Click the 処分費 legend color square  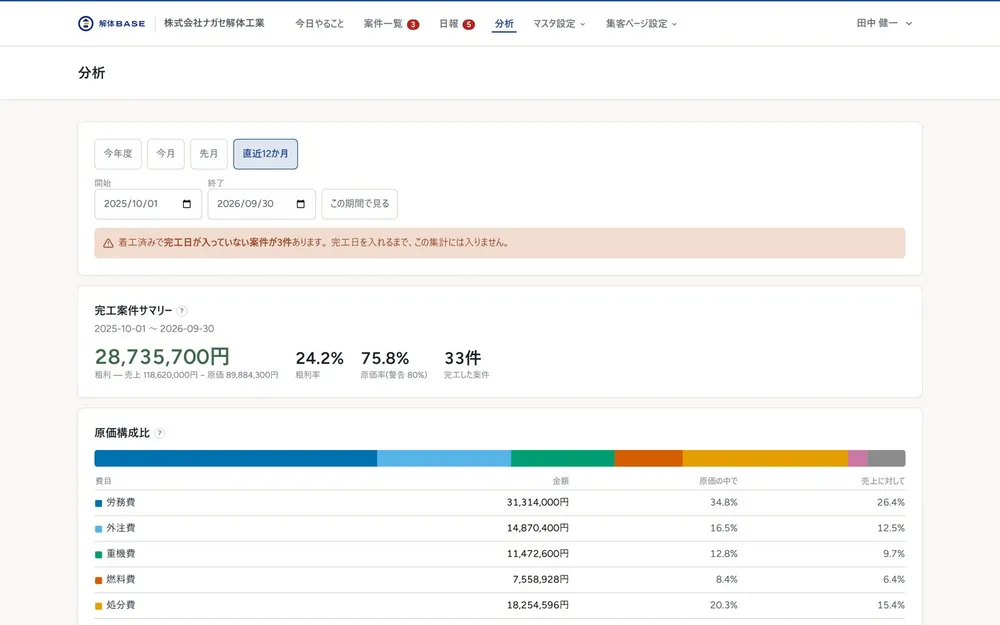tap(99, 606)
